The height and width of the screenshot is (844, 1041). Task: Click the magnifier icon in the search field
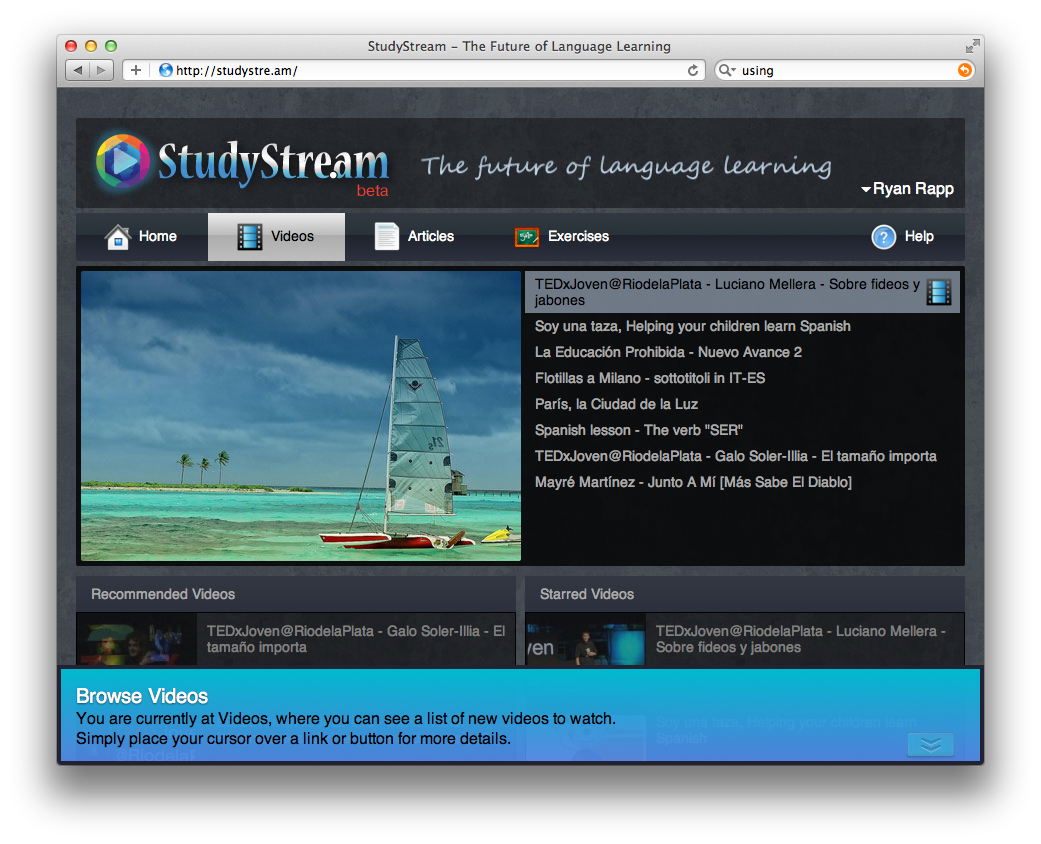726,70
